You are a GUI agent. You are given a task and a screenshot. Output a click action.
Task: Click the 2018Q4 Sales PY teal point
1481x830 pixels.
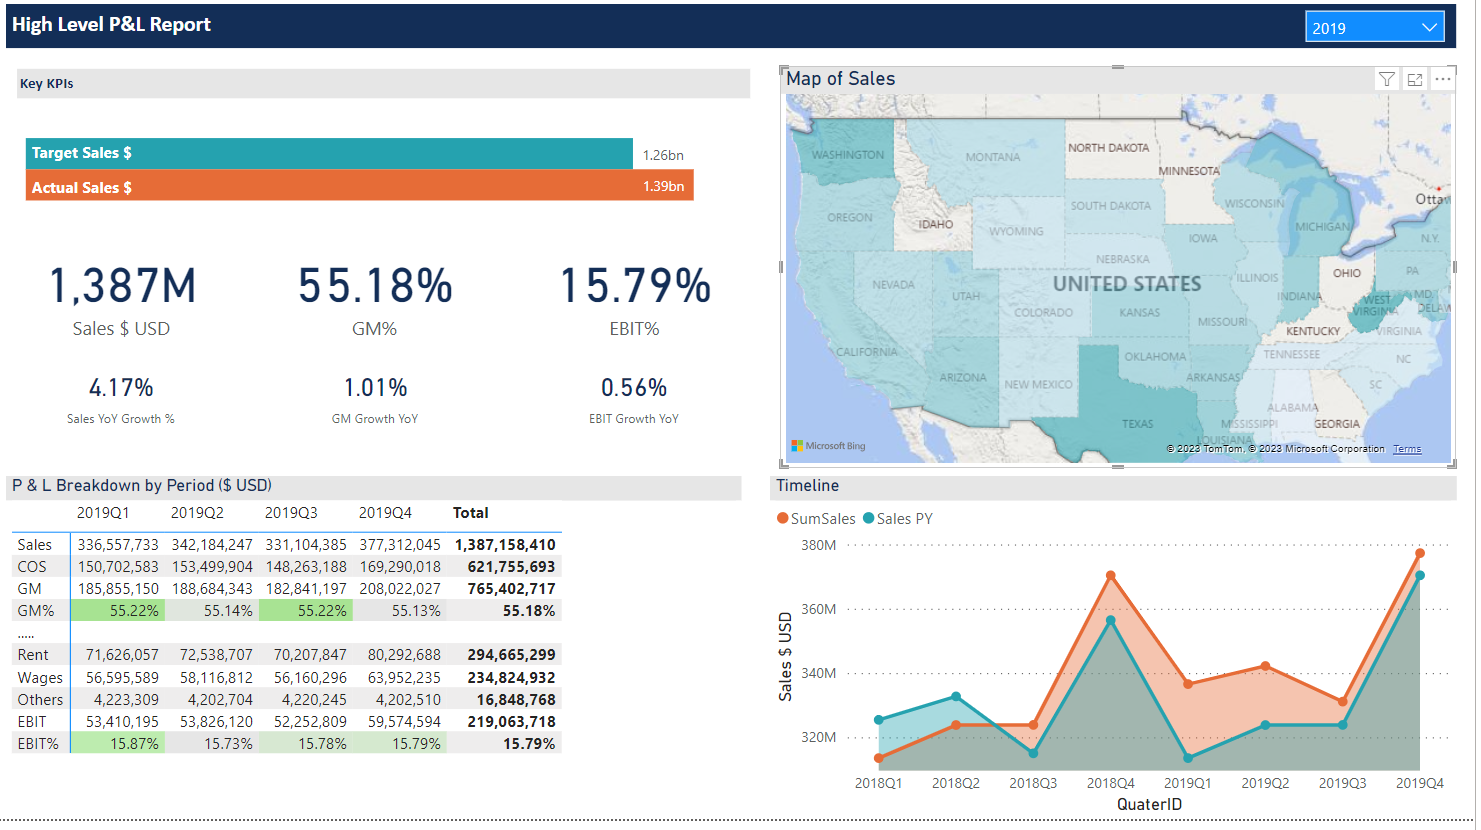coord(1111,621)
